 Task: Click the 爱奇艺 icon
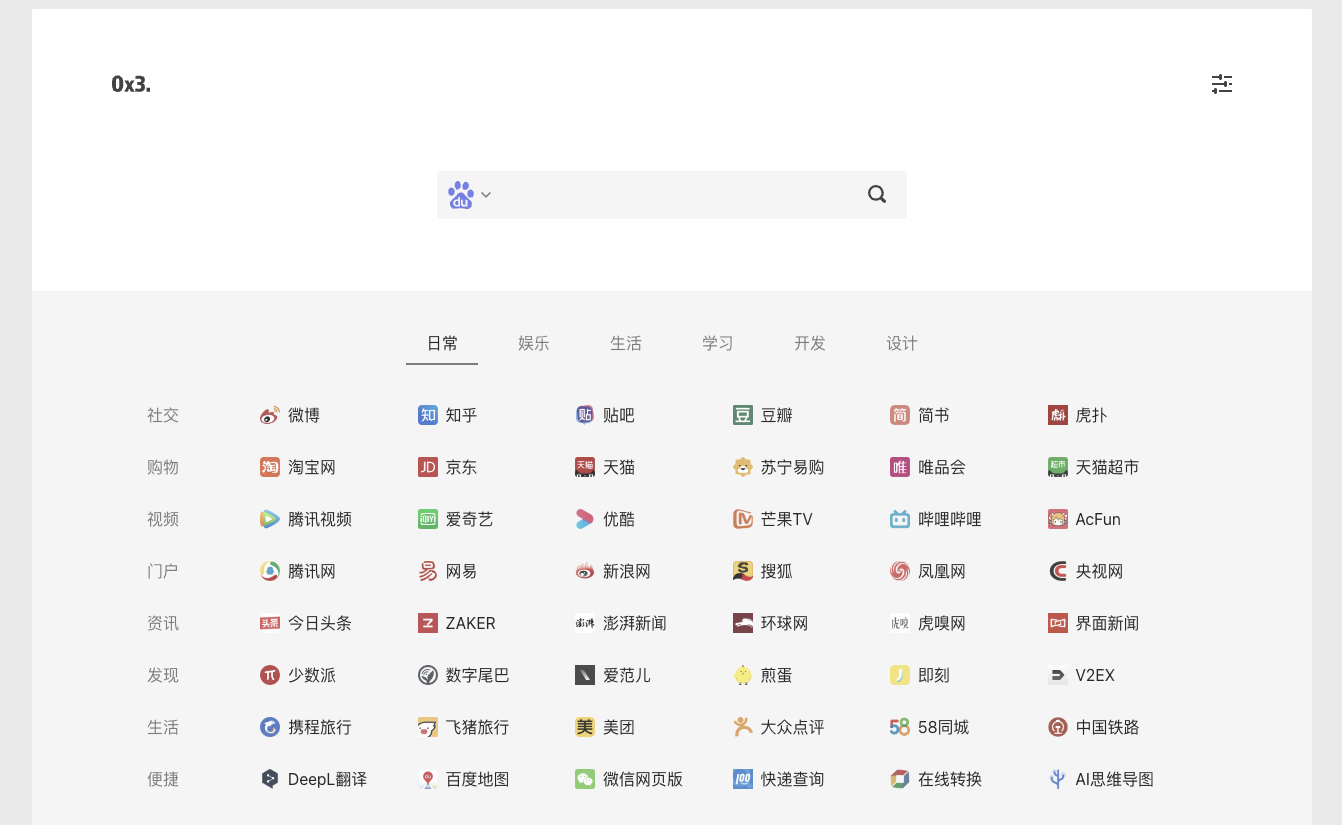[428, 519]
